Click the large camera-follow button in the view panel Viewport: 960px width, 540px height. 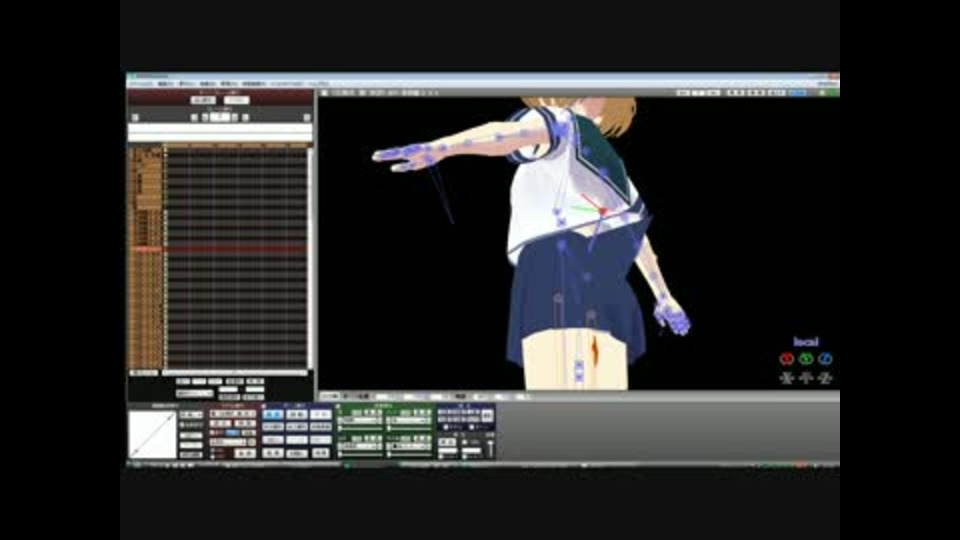point(487,416)
